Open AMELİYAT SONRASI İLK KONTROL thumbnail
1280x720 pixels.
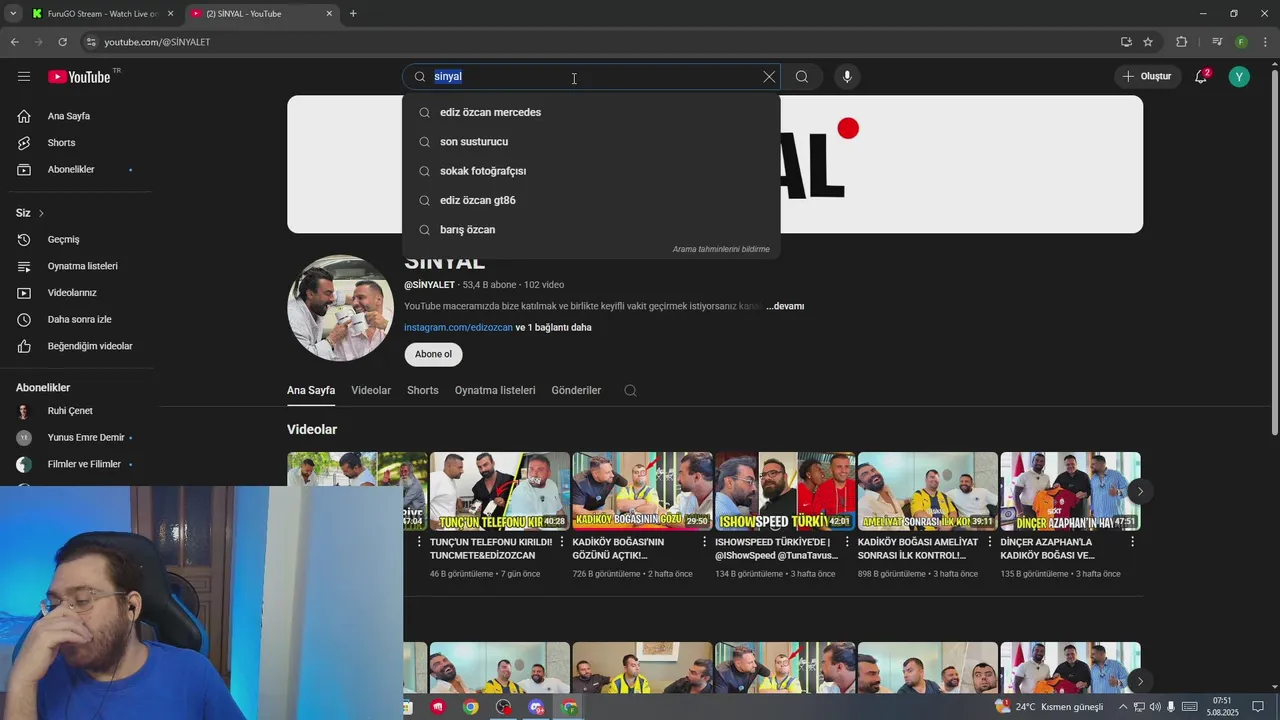928,491
